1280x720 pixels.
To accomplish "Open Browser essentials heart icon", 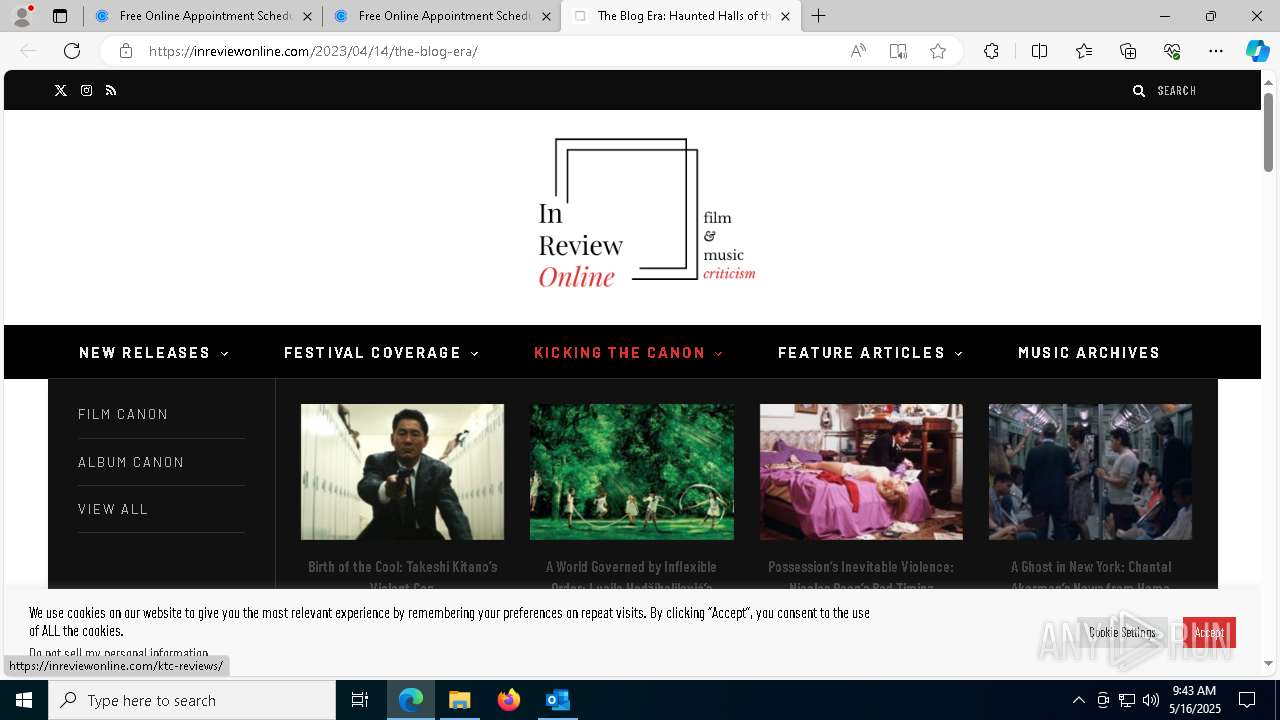I will tap(1172, 51).
